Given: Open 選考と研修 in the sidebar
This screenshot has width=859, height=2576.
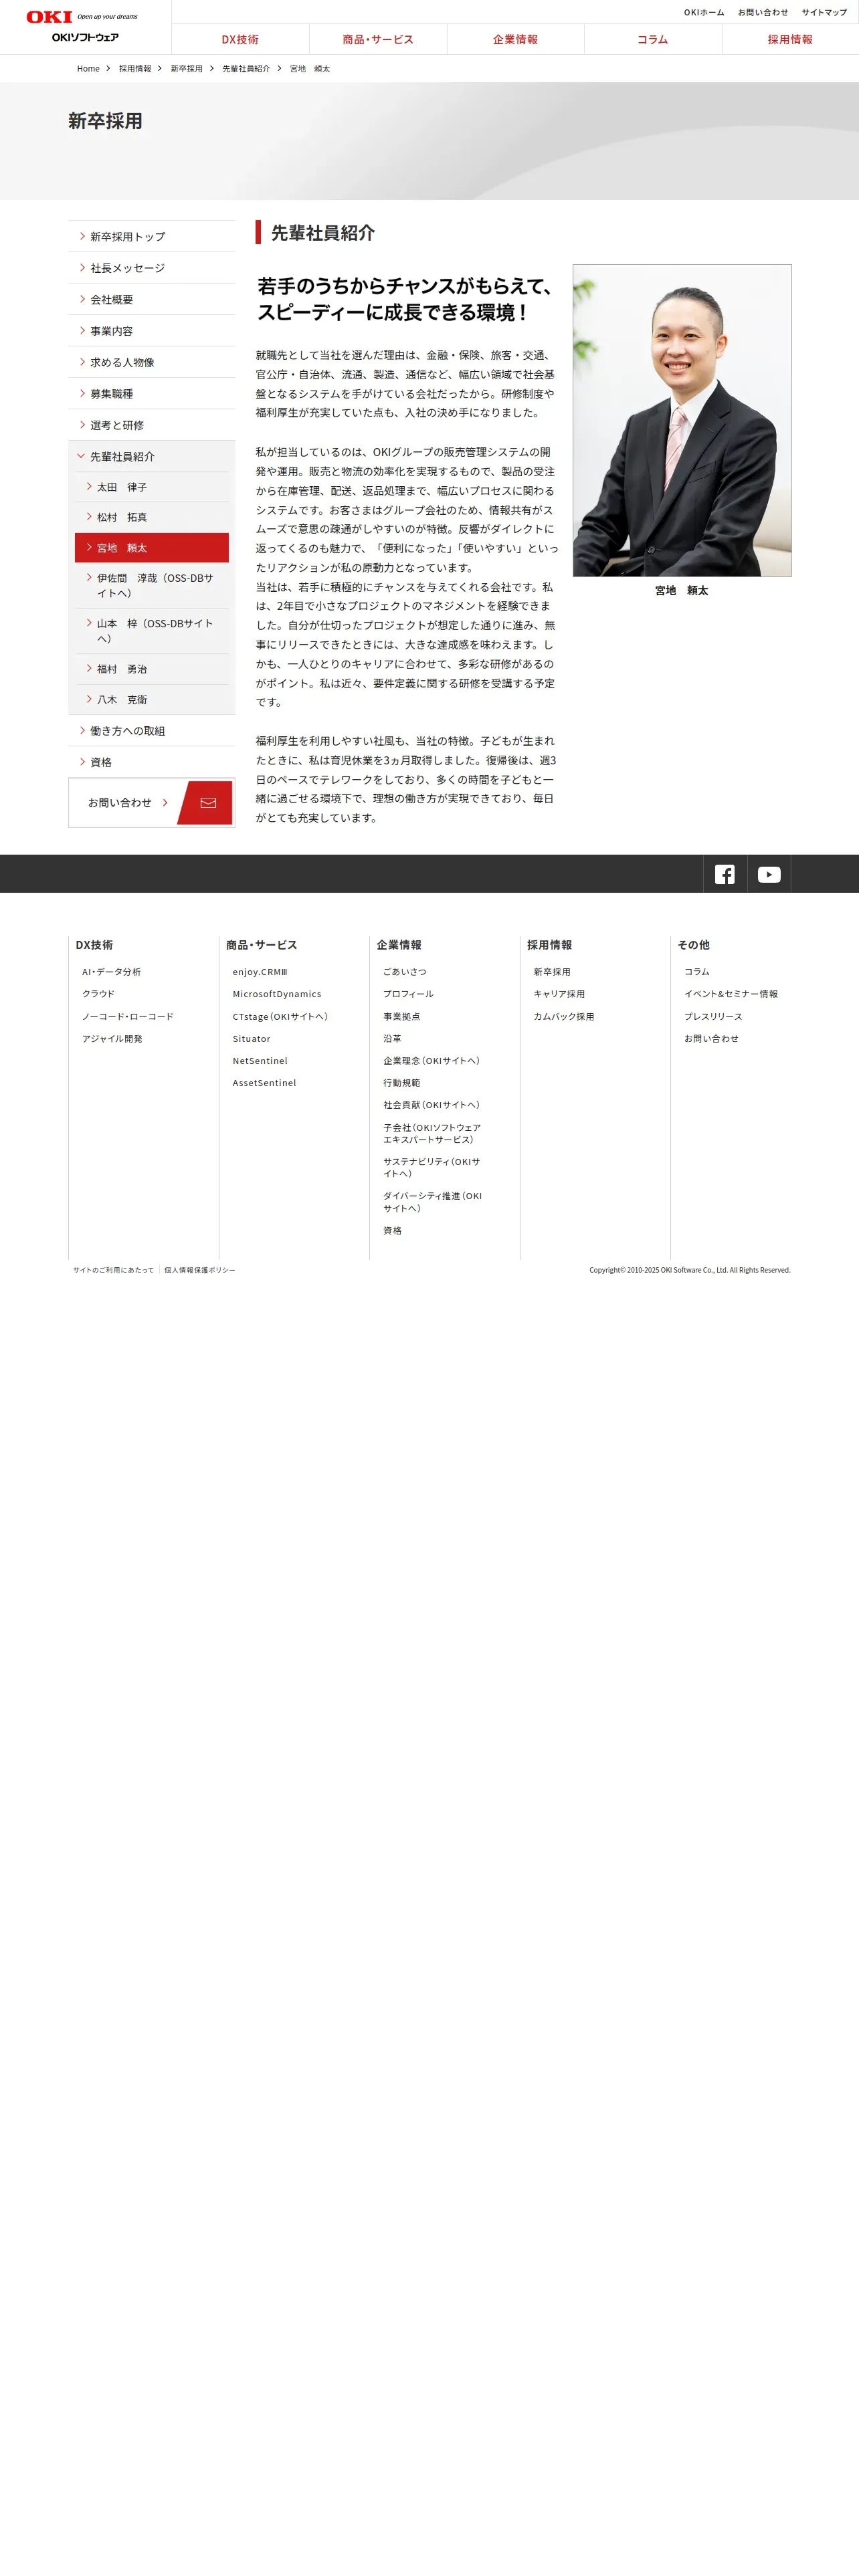Looking at the screenshot, I should click(152, 425).
